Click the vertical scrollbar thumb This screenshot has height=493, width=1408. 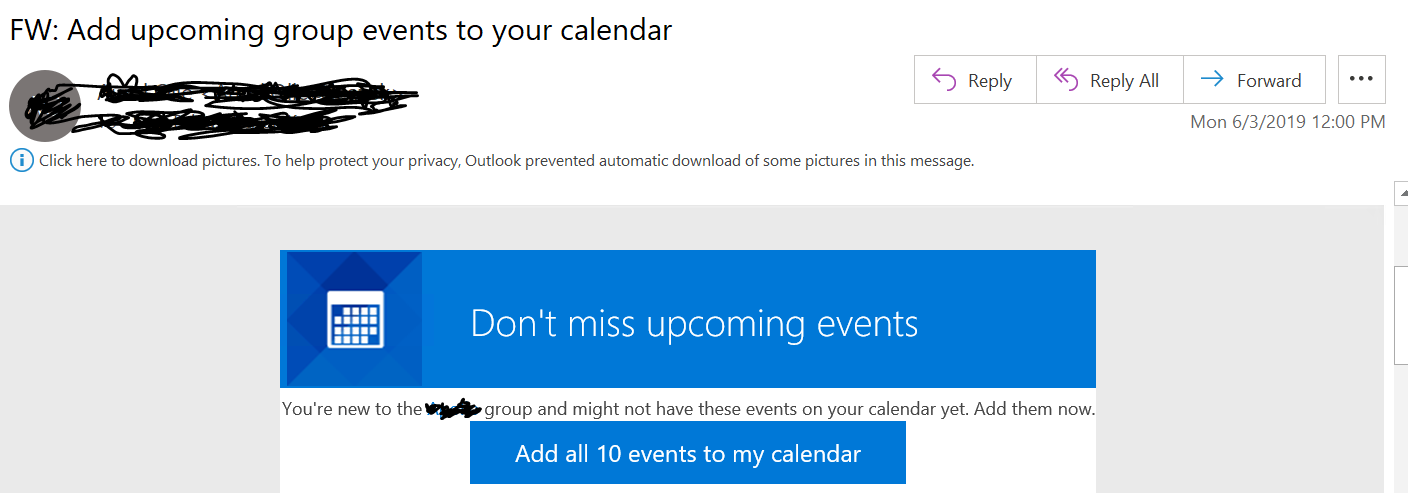point(1400,315)
